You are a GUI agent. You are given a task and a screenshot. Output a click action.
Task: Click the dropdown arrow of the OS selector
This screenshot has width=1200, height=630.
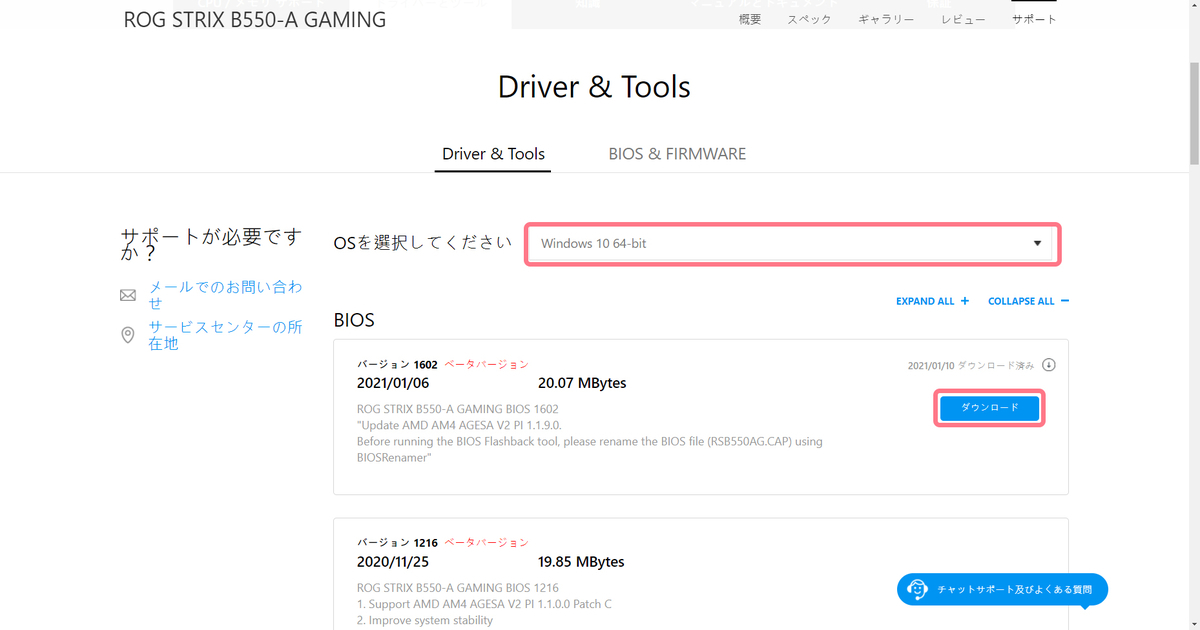click(x=1037, y=244)
